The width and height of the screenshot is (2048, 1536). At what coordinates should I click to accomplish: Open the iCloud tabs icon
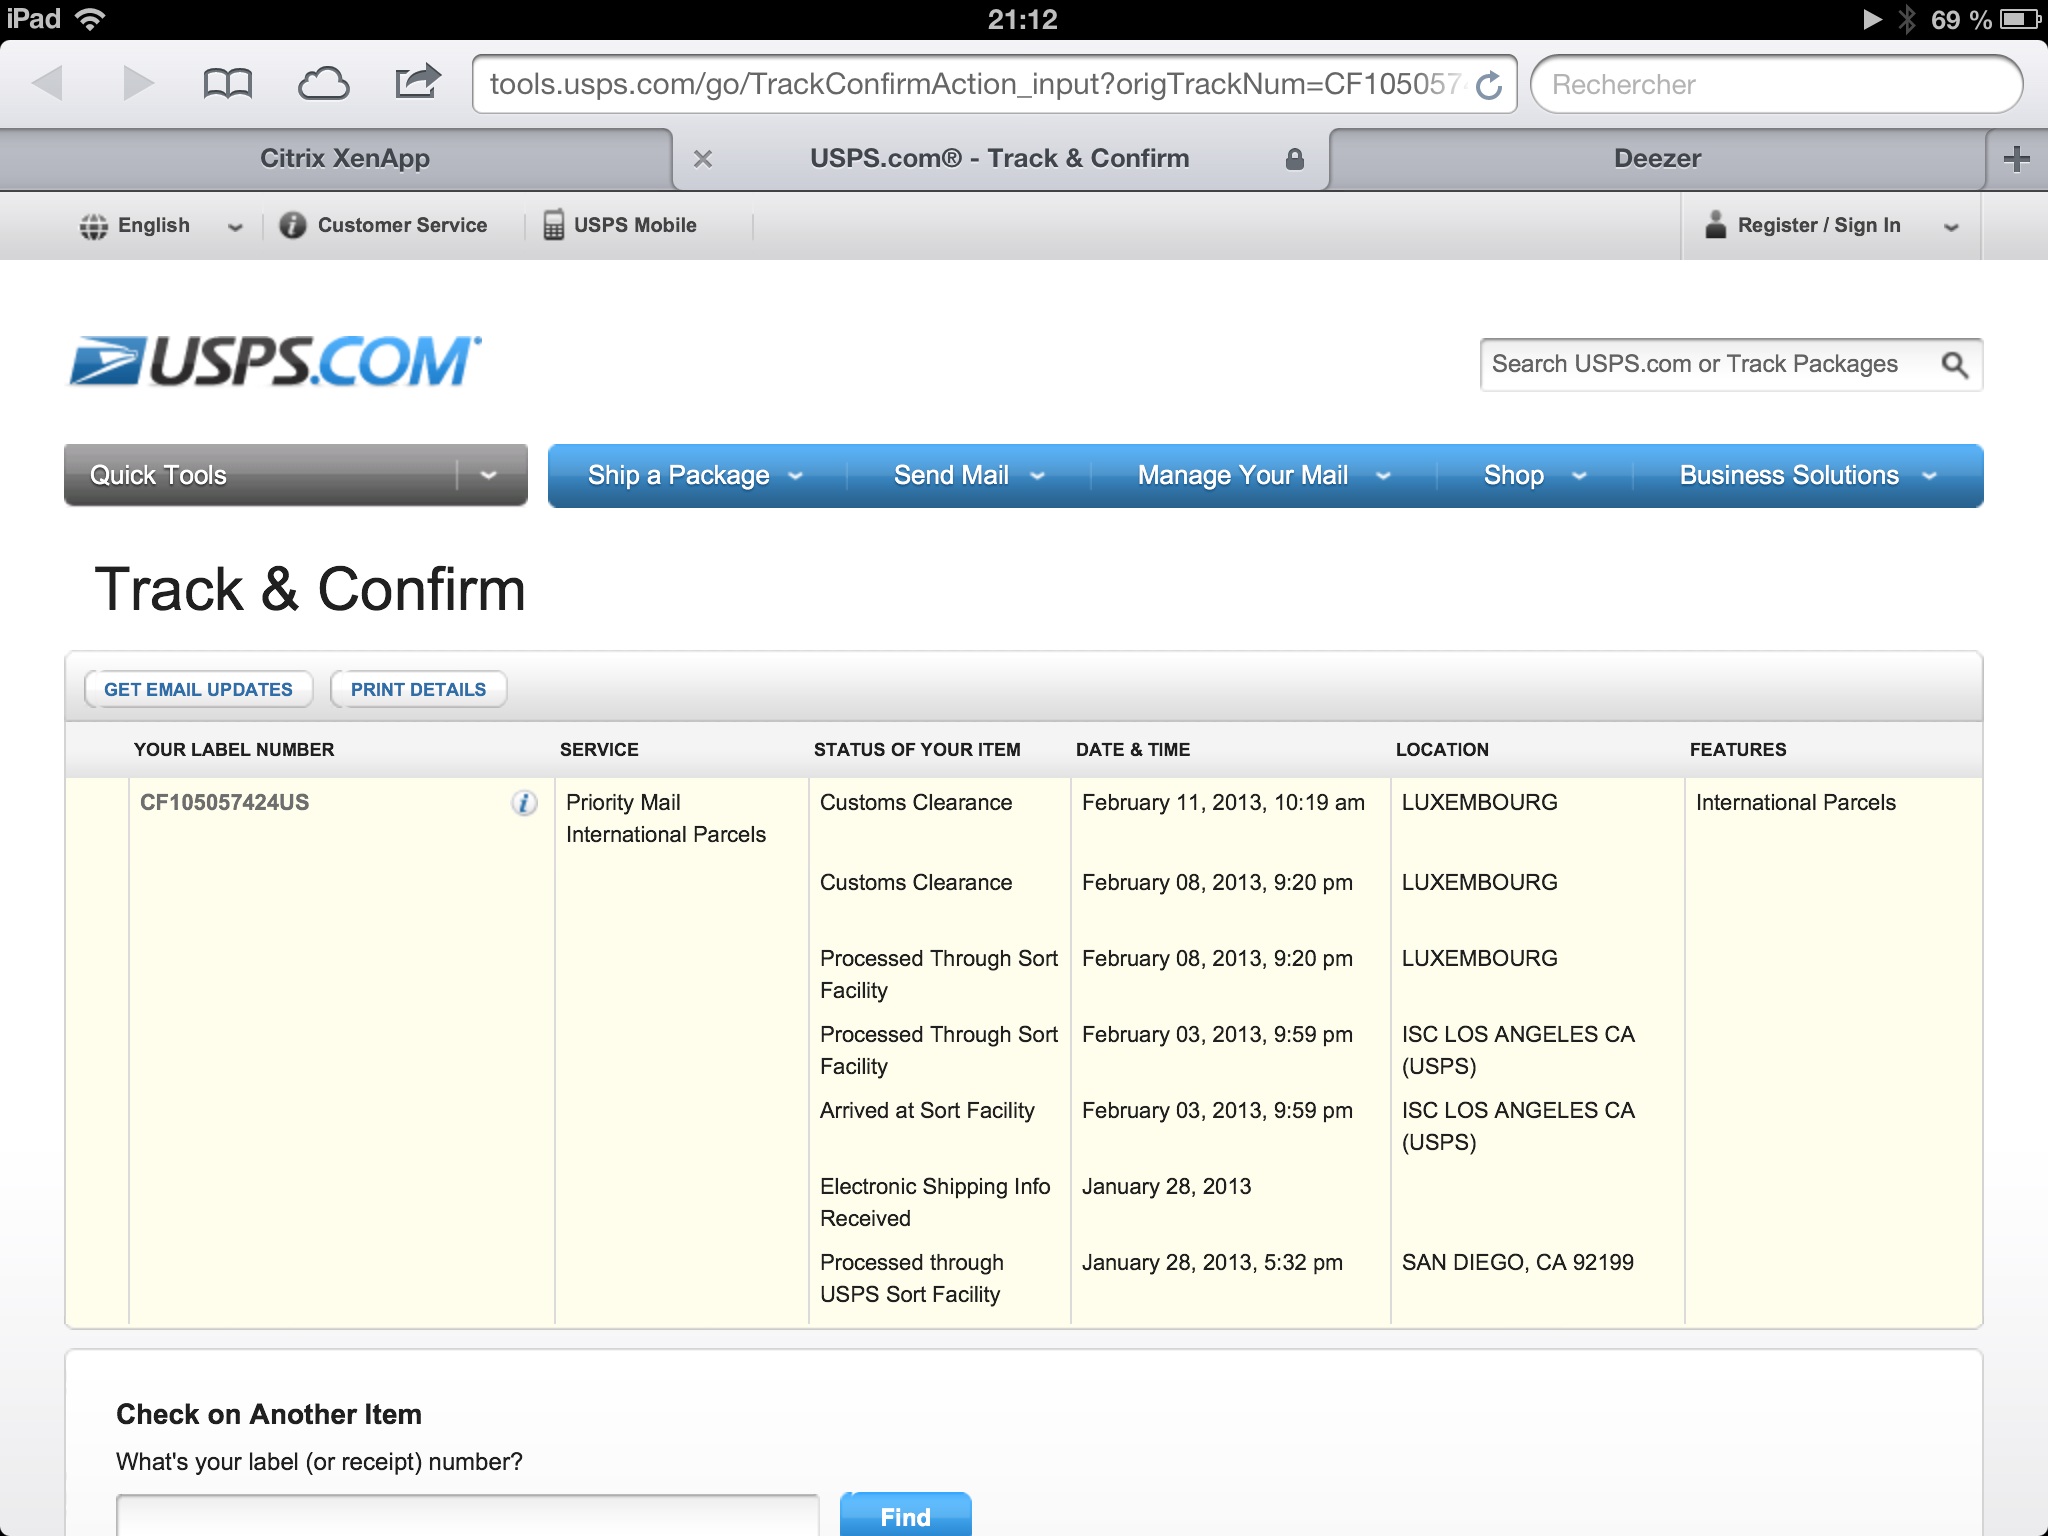click(x=323, y=84)
